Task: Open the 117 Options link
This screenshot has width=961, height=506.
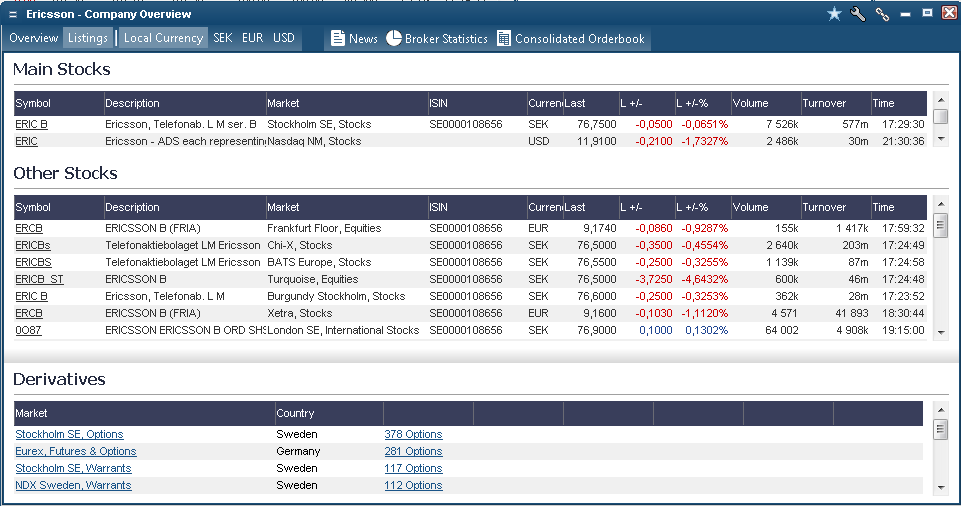Action: 414,468
